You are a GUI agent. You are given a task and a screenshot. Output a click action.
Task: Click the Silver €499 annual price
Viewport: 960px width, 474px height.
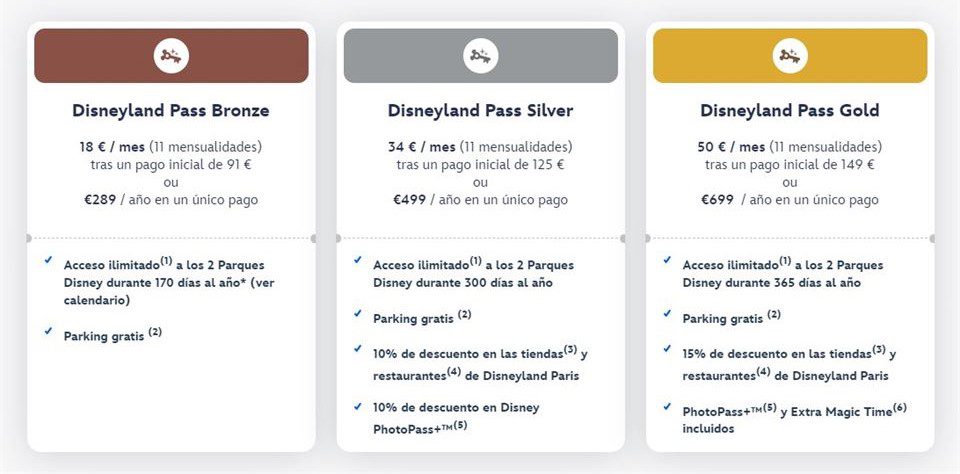pyautogui.click(x=413, y=199)
